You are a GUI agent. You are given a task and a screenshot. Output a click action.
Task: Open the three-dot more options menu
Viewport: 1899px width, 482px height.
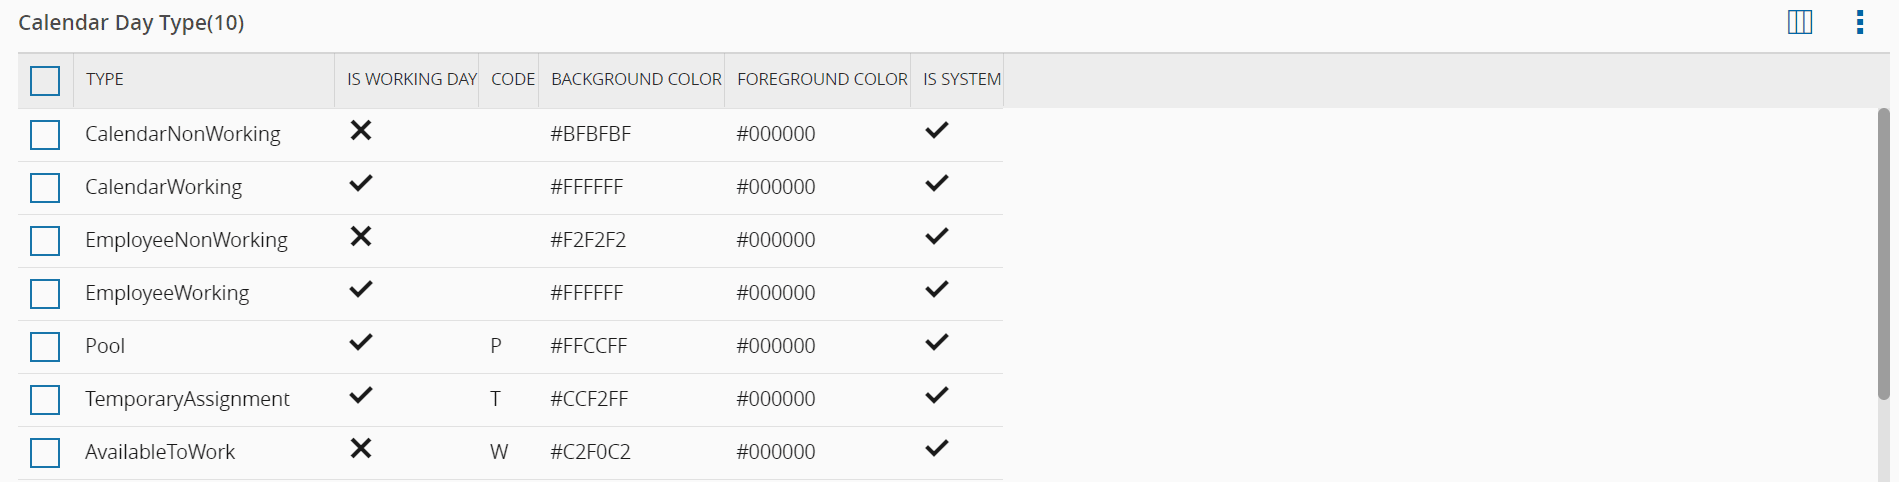(x=1859, y=22)
